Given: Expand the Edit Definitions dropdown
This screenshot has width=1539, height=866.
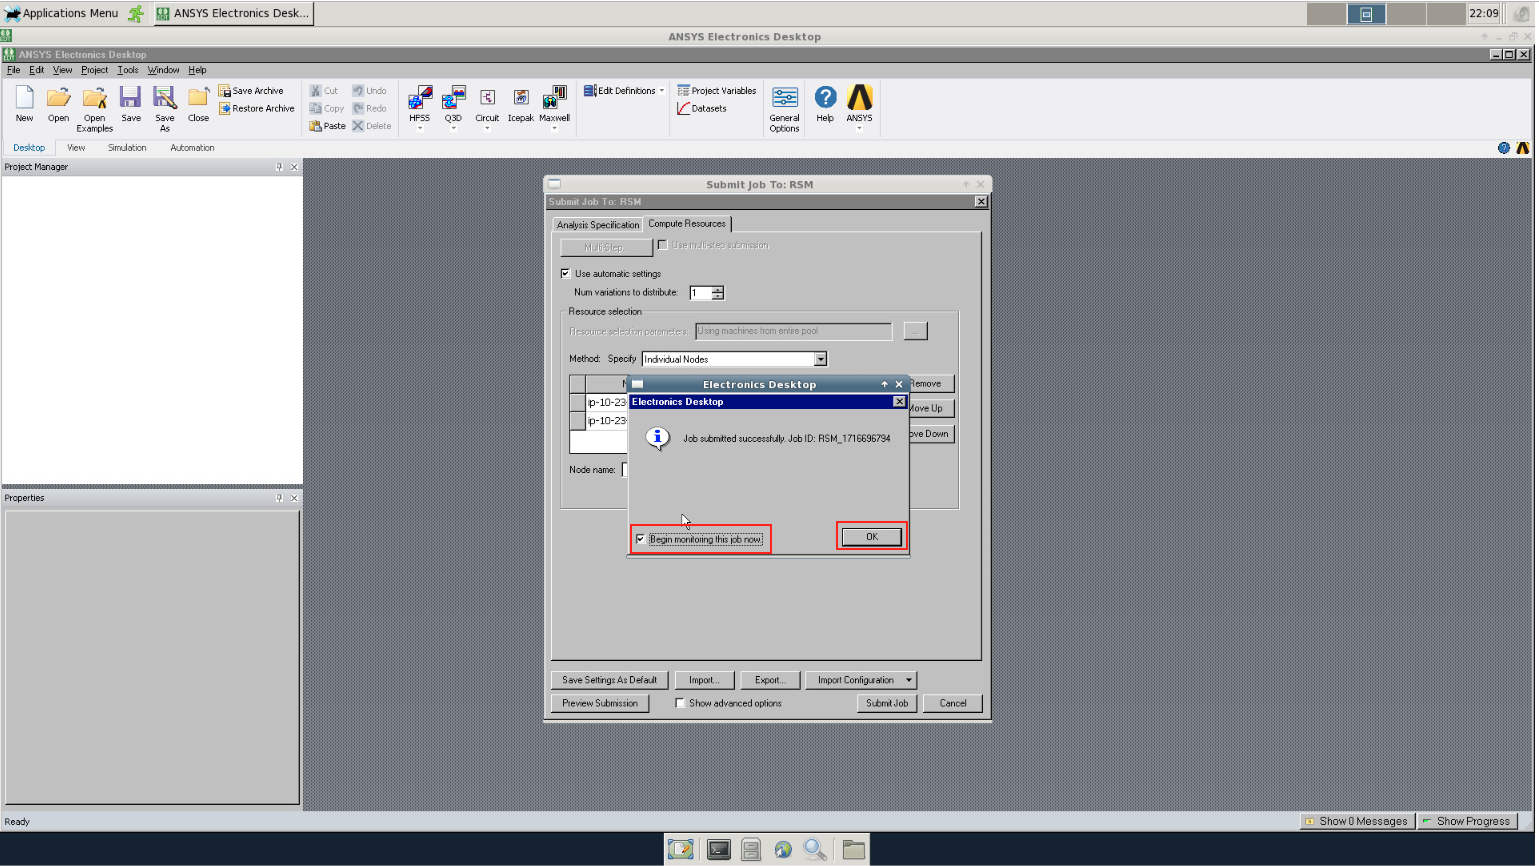Looking at the screenshot, I should point(661,91).
